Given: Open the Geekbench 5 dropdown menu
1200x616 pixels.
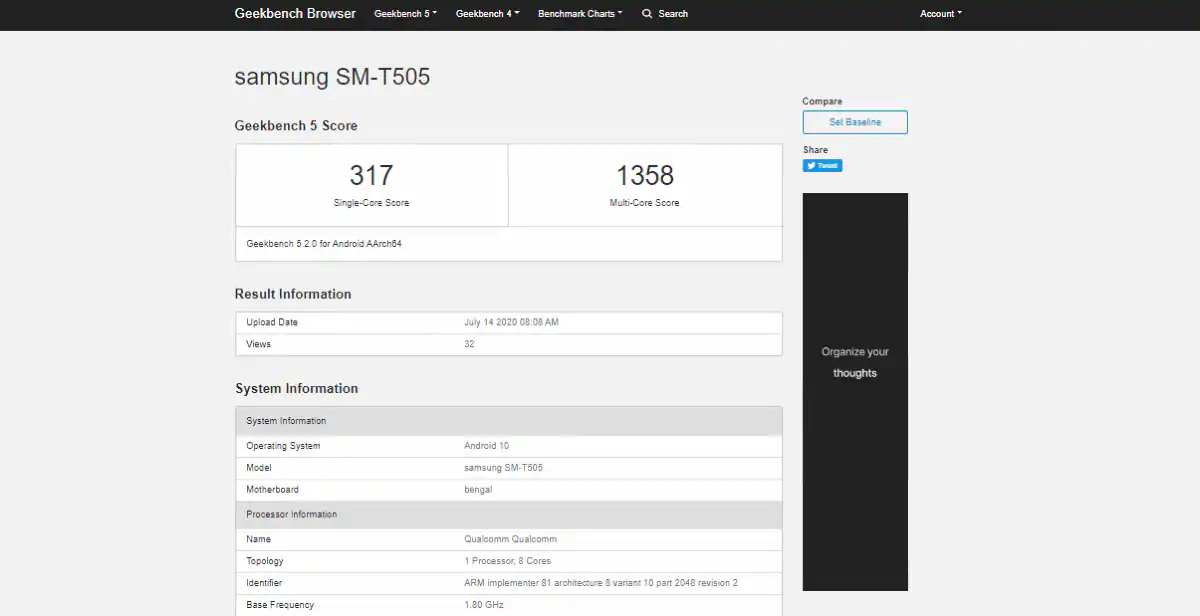Looking at the screenshot, I should [405, 14].
